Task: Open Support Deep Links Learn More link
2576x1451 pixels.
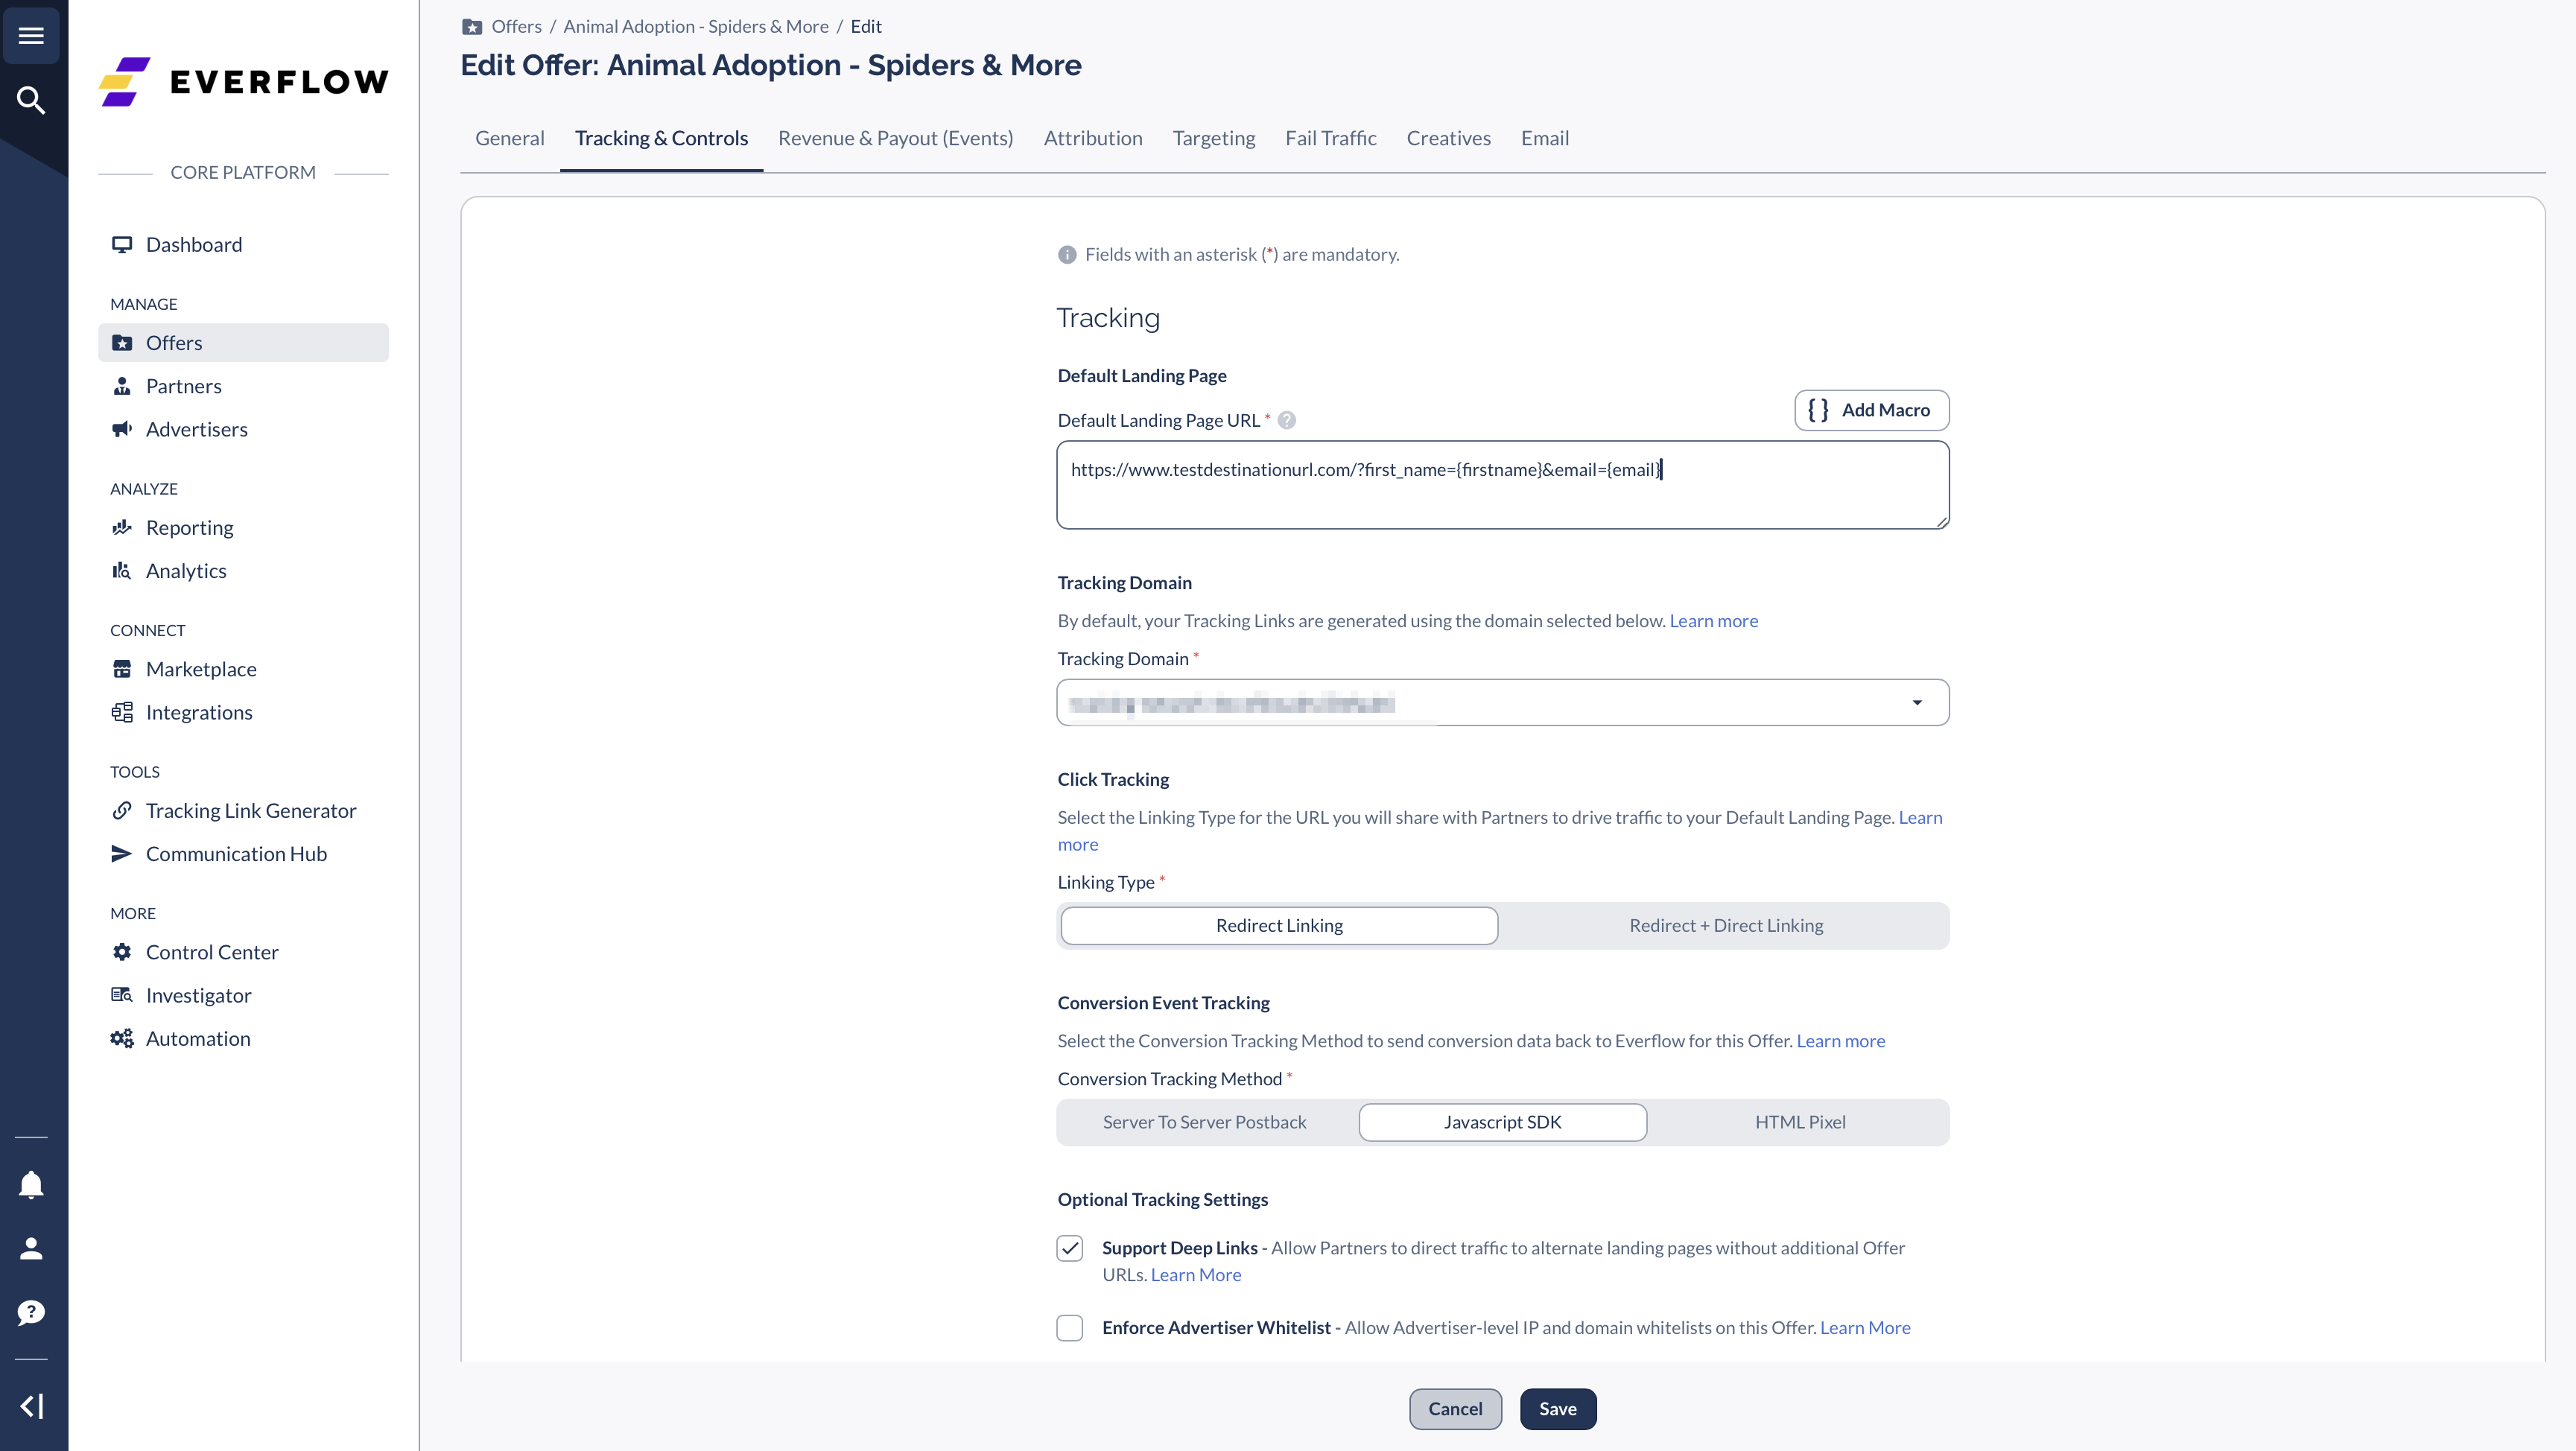Action: click(1195, 1275)
